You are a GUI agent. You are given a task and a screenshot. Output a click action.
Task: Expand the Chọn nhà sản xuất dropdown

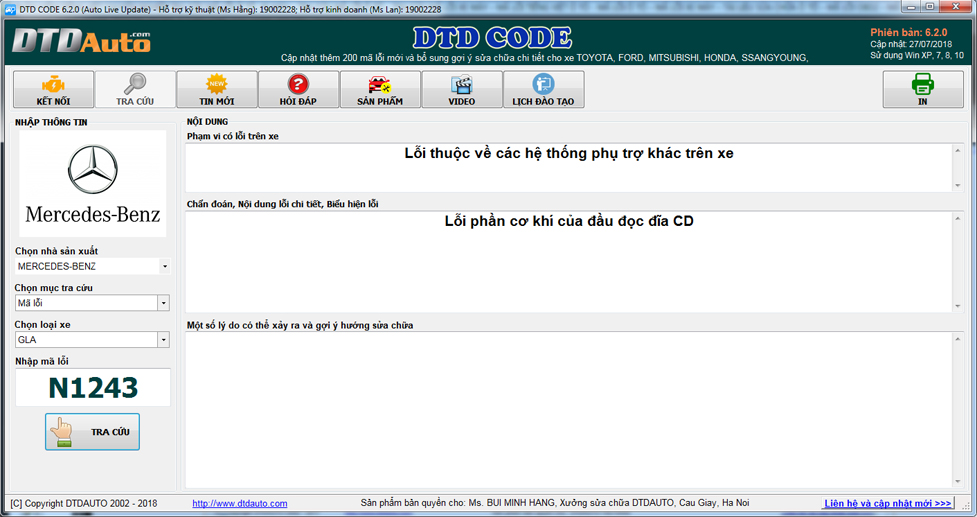[164, 267]
